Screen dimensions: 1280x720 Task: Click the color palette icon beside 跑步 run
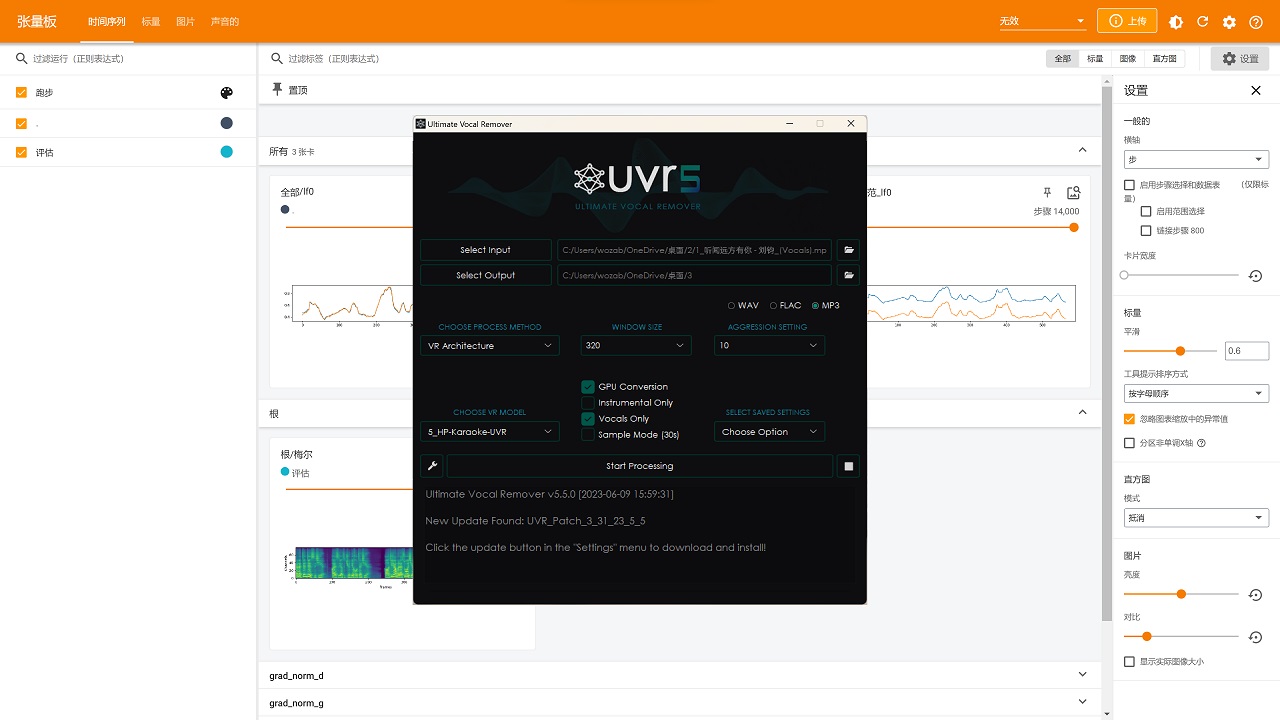[226, 93]
